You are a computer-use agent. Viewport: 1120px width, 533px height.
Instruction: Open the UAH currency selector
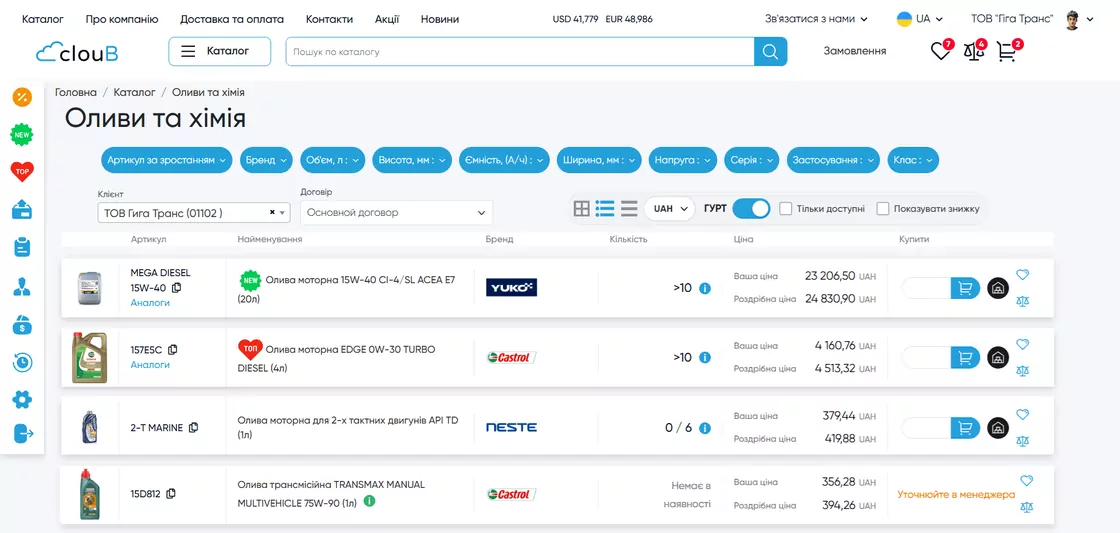pos(669,209)
